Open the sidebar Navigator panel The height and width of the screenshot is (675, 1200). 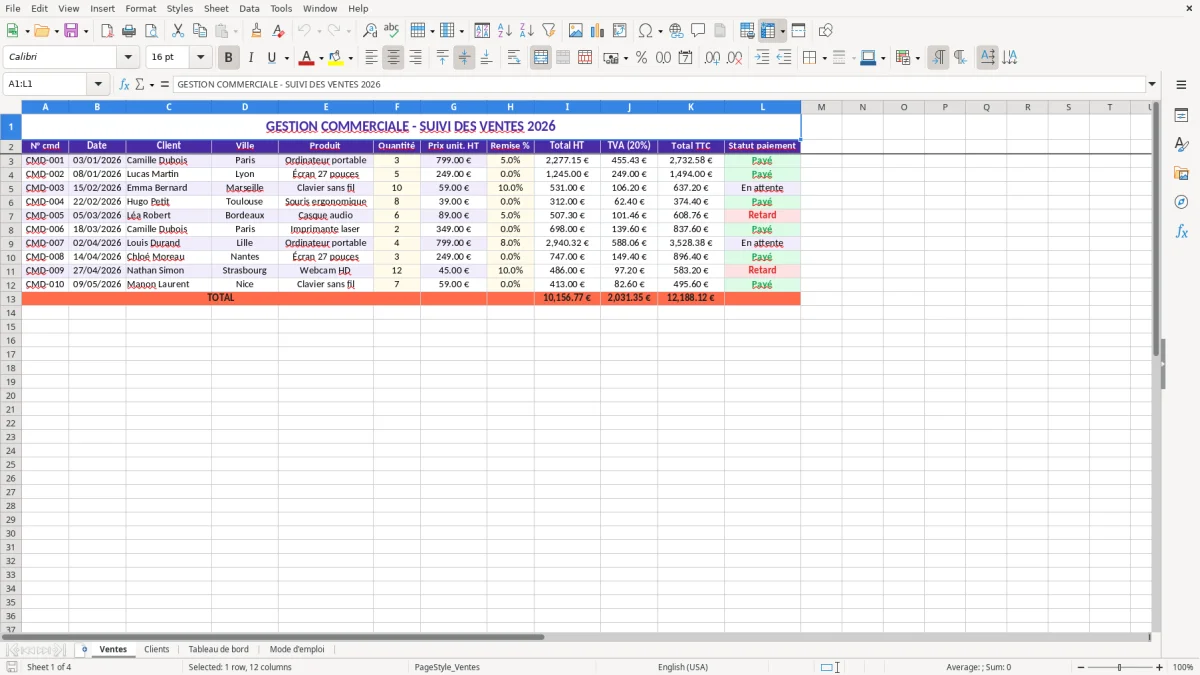click(x=1181, y=202)
